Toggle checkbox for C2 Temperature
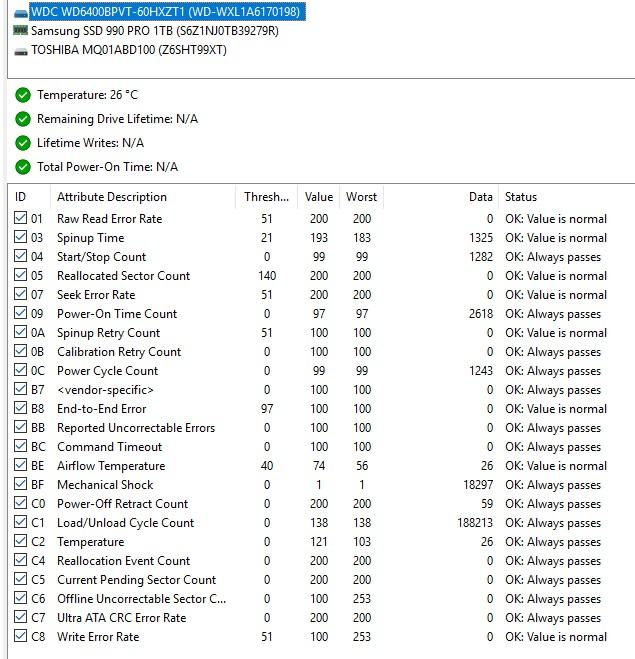 click(20, 540)
